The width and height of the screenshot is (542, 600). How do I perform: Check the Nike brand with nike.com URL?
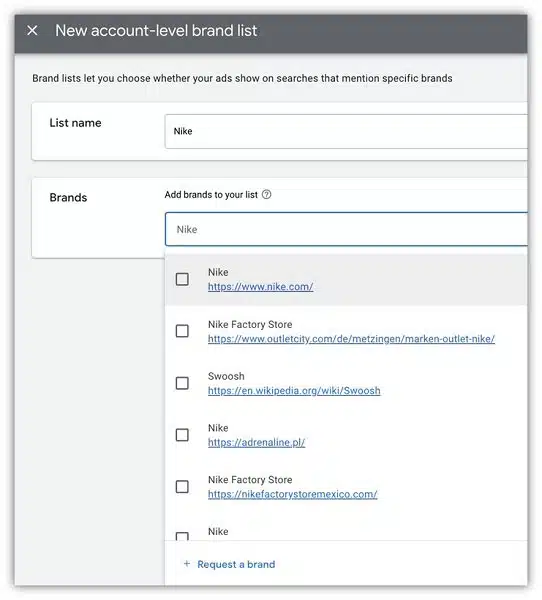click(x=182, y=279)
